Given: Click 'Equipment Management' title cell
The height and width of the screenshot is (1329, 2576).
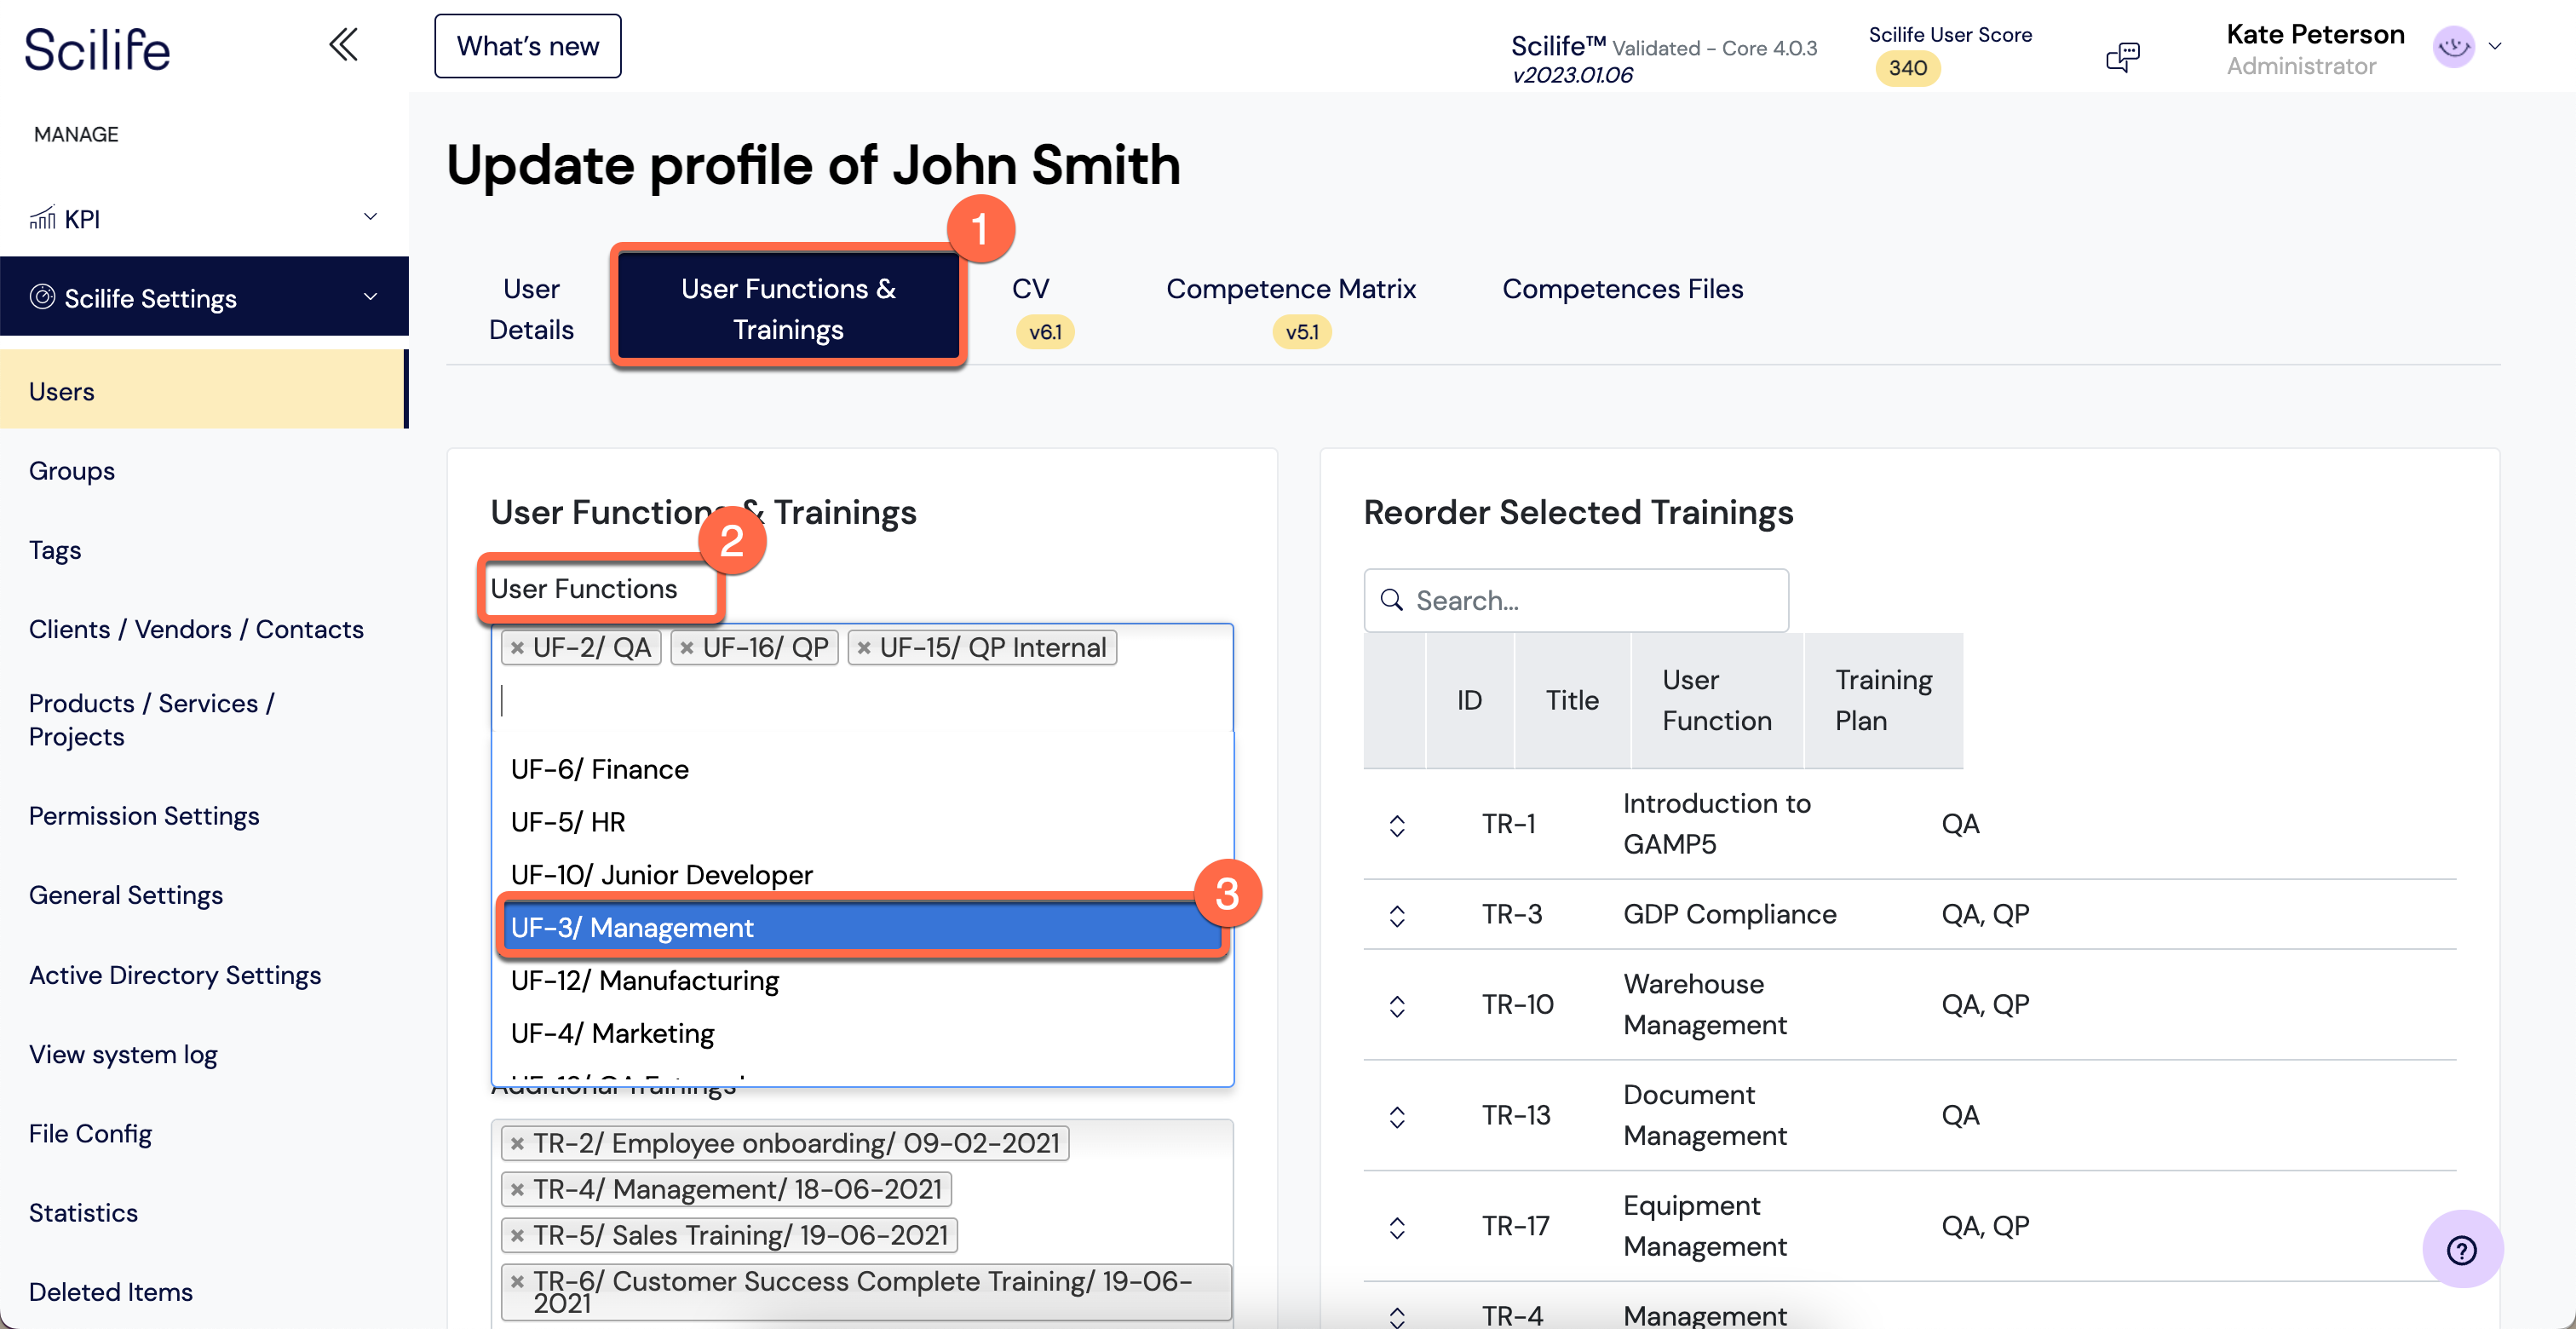Looking at the screenshot, I should [x=1705, y=1226].
